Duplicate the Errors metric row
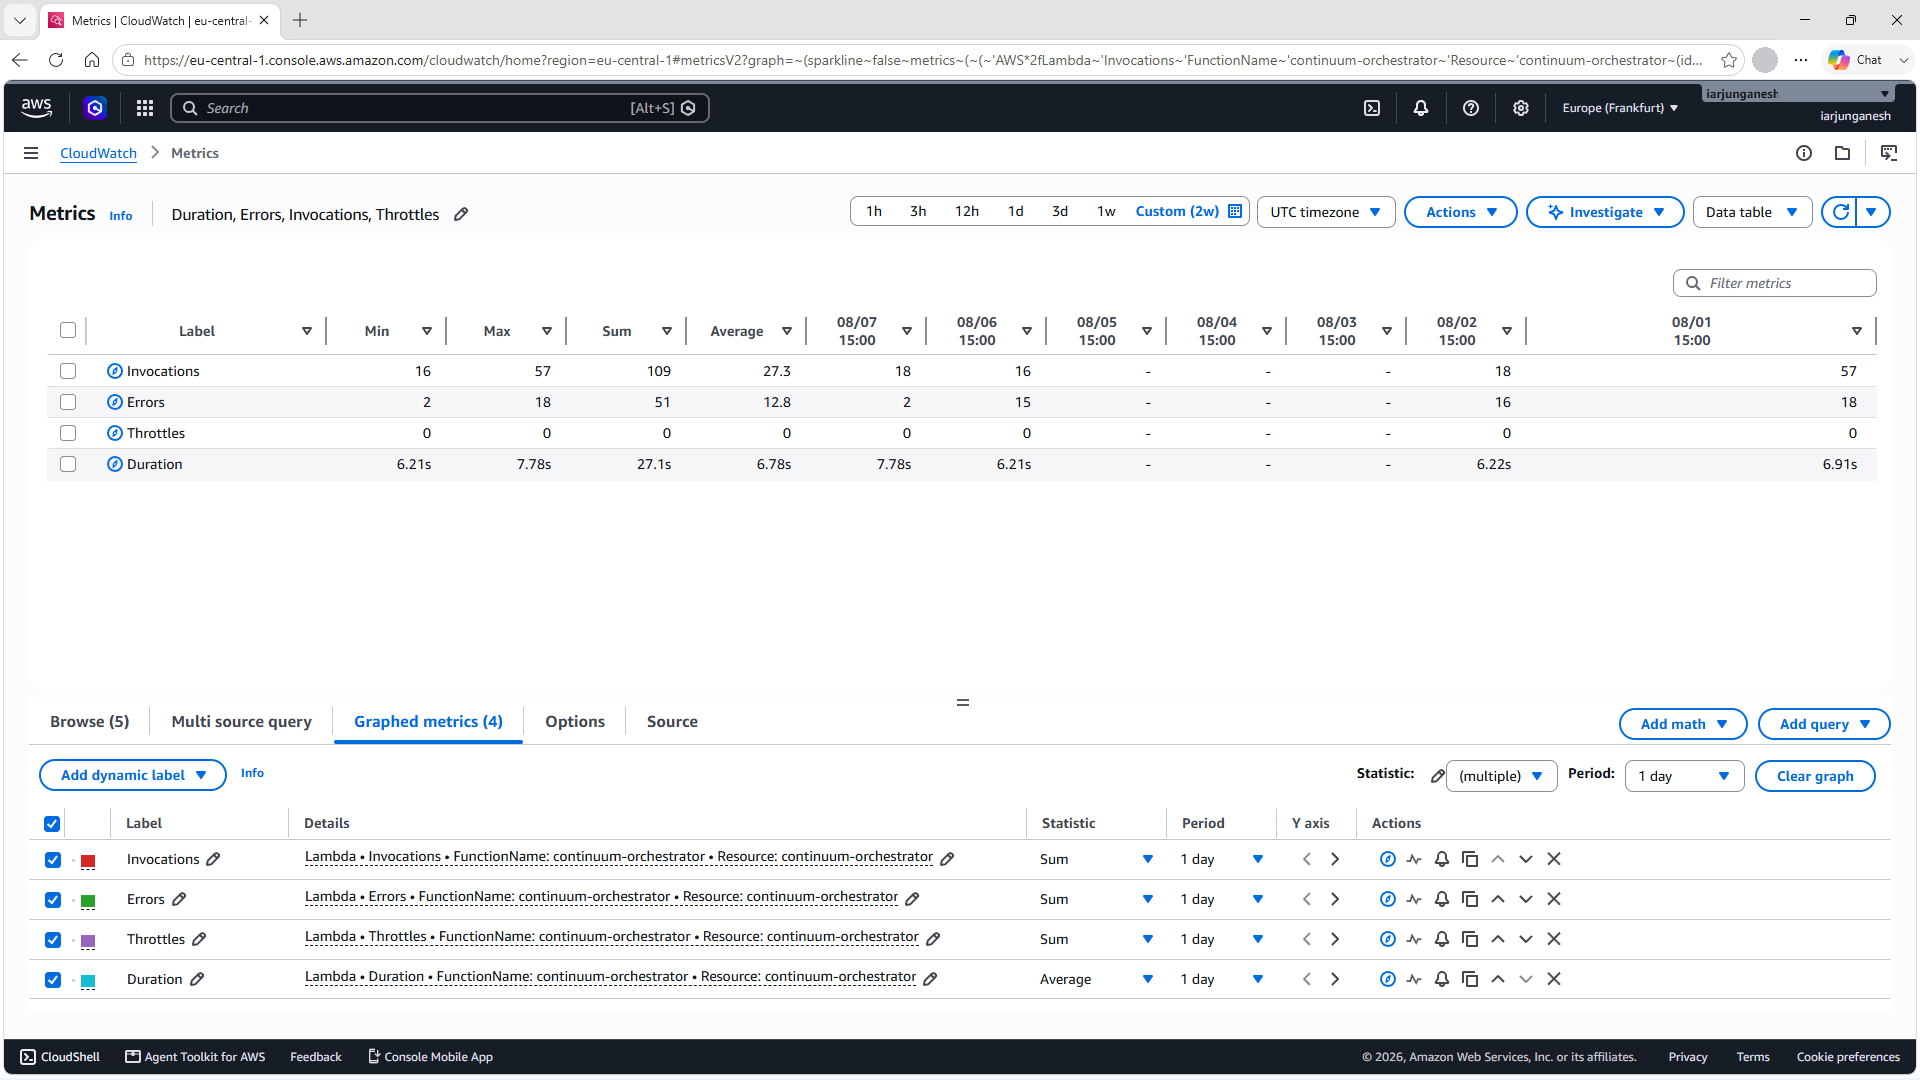 point(1470,899)
